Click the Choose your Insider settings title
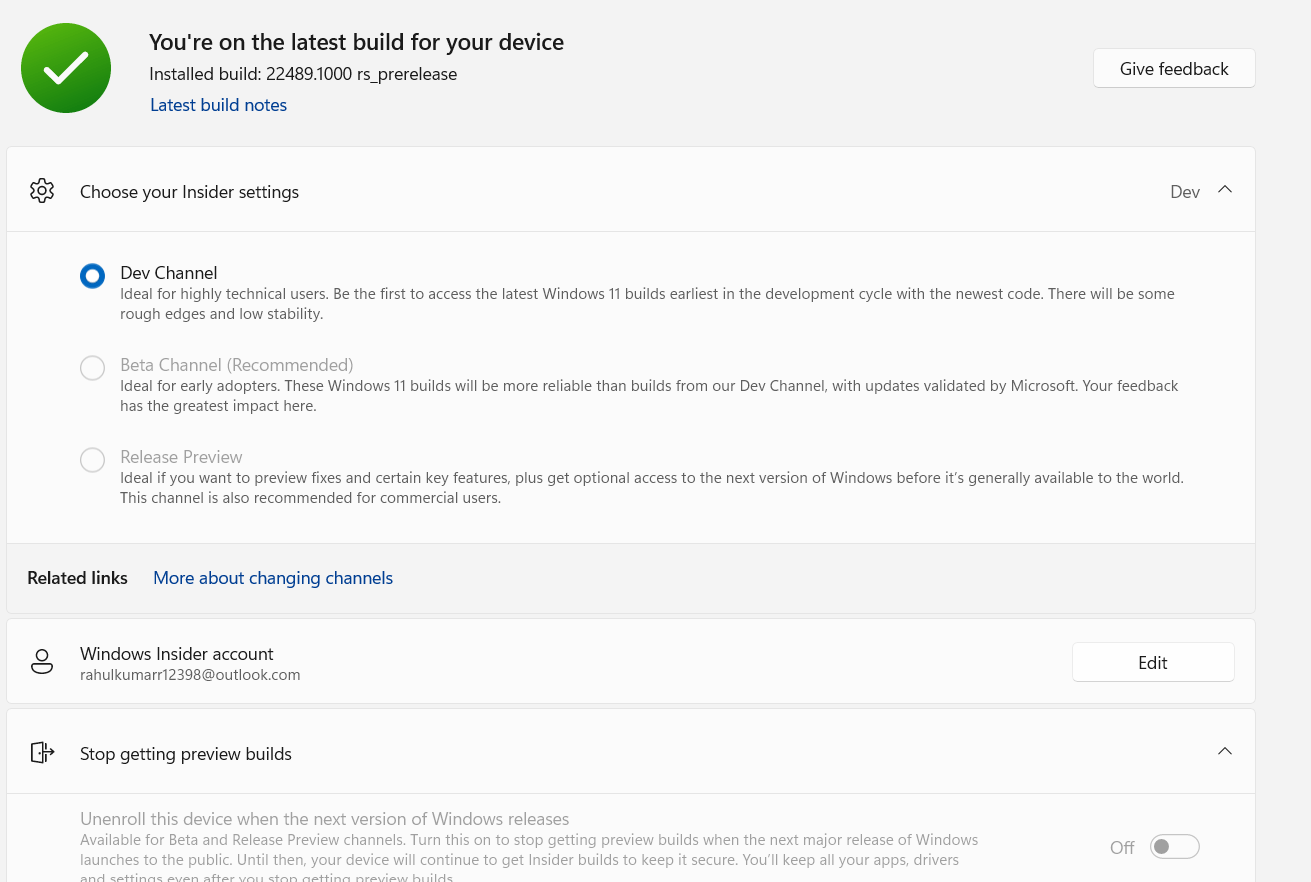The width and height of the screenshot is (1311, 882). coord(189,192)
